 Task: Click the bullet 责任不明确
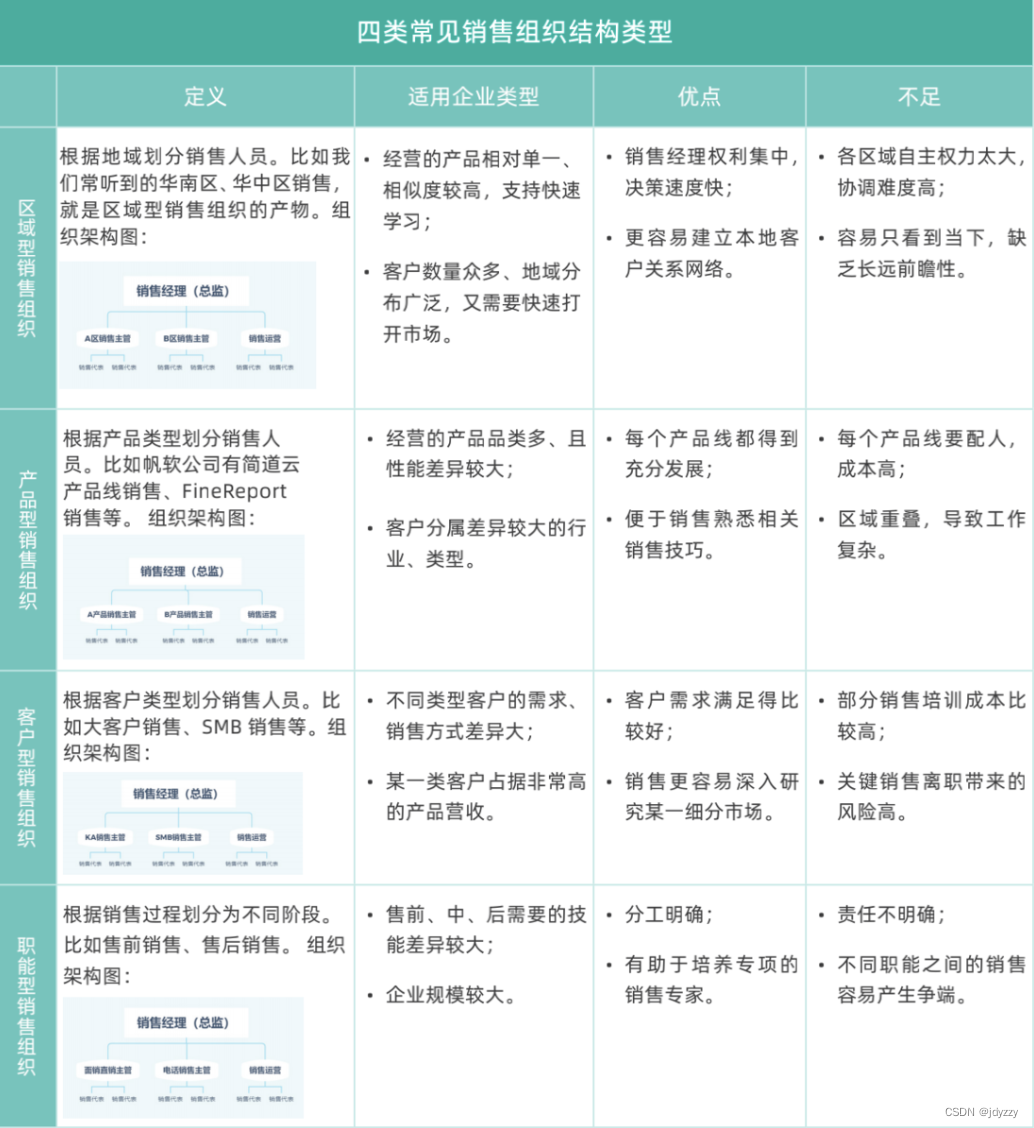click(x=891, y=914)
